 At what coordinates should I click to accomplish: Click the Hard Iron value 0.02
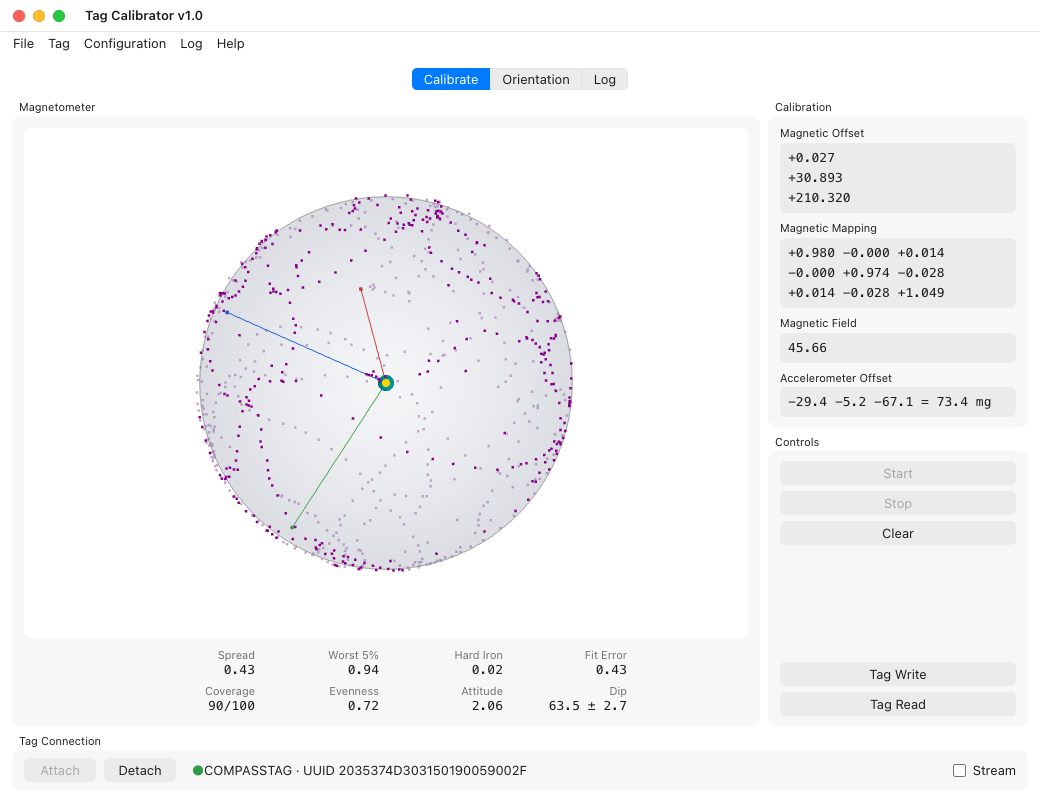click(487, 670)
